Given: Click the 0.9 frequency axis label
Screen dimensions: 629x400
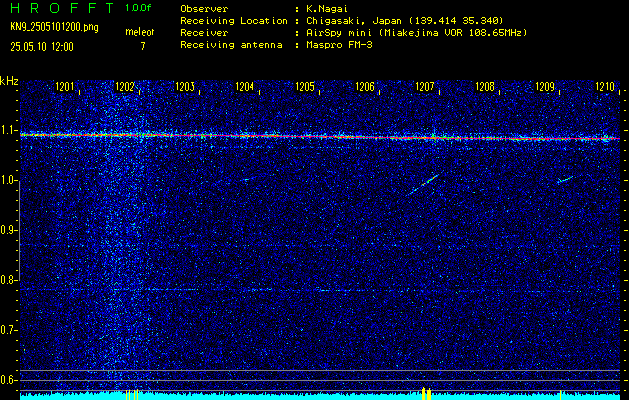Looking at the screenshot, I should (x=8, y=230).
